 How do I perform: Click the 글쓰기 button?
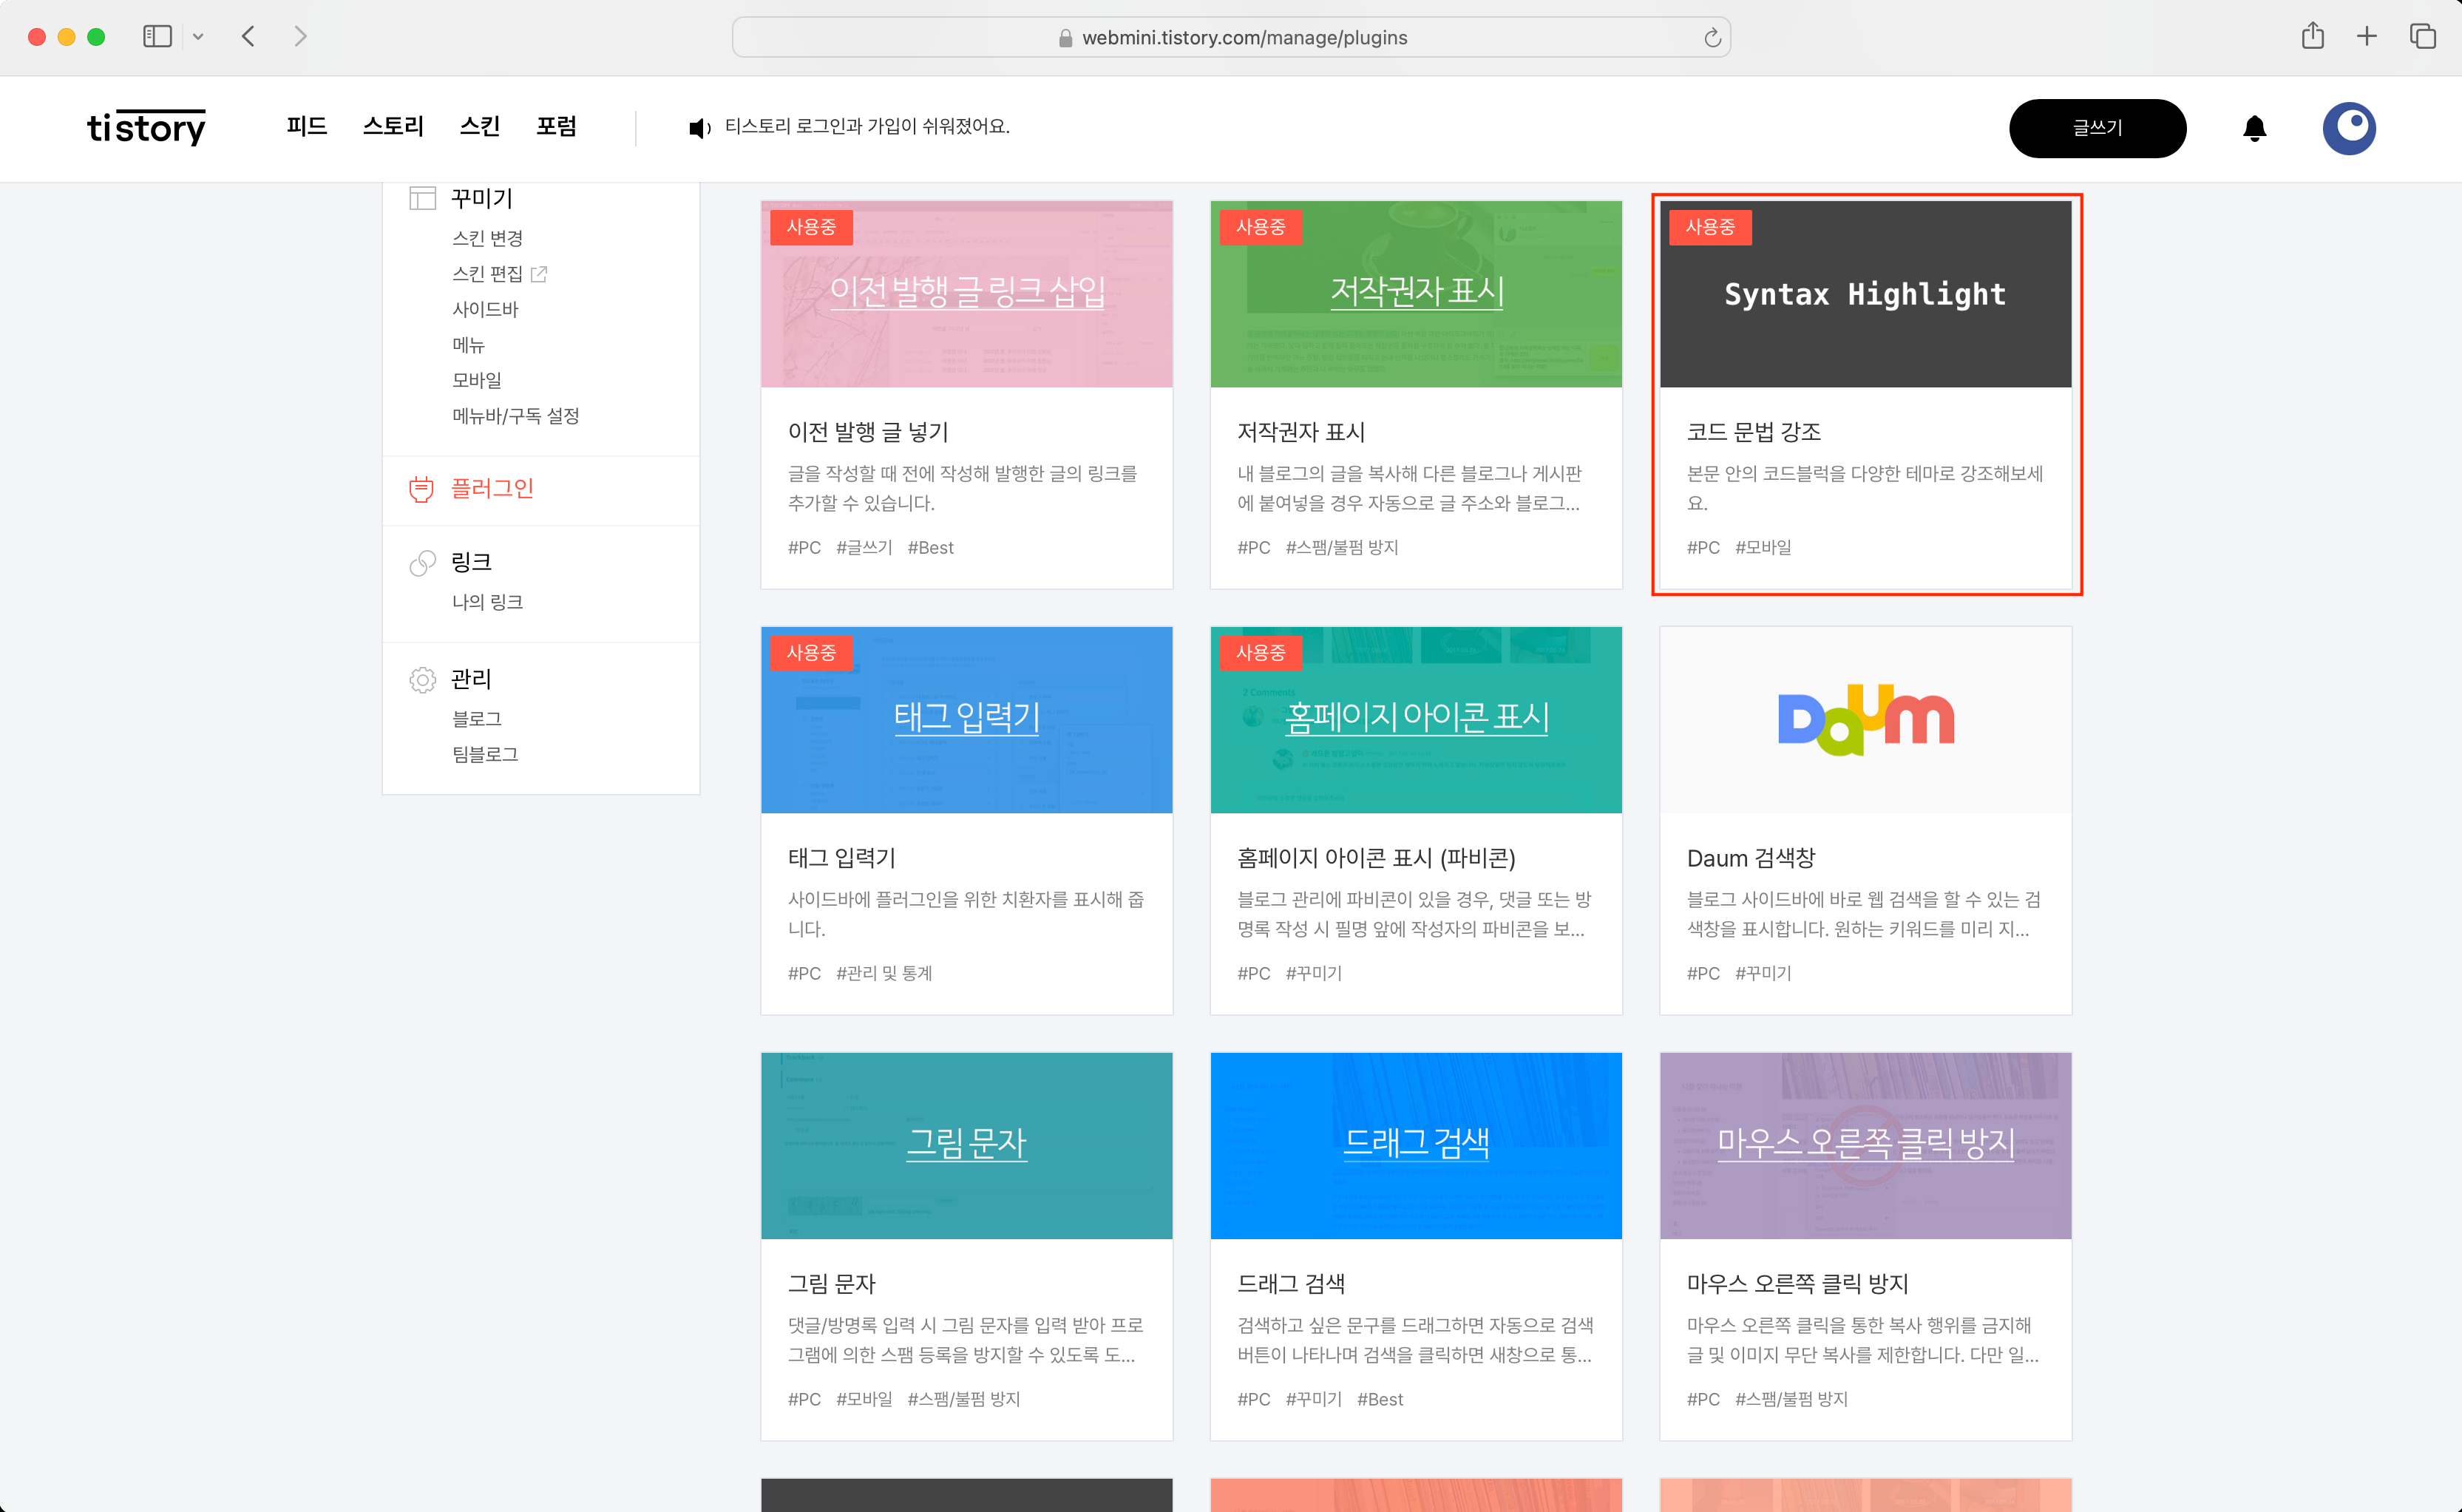pos(2097,128)
